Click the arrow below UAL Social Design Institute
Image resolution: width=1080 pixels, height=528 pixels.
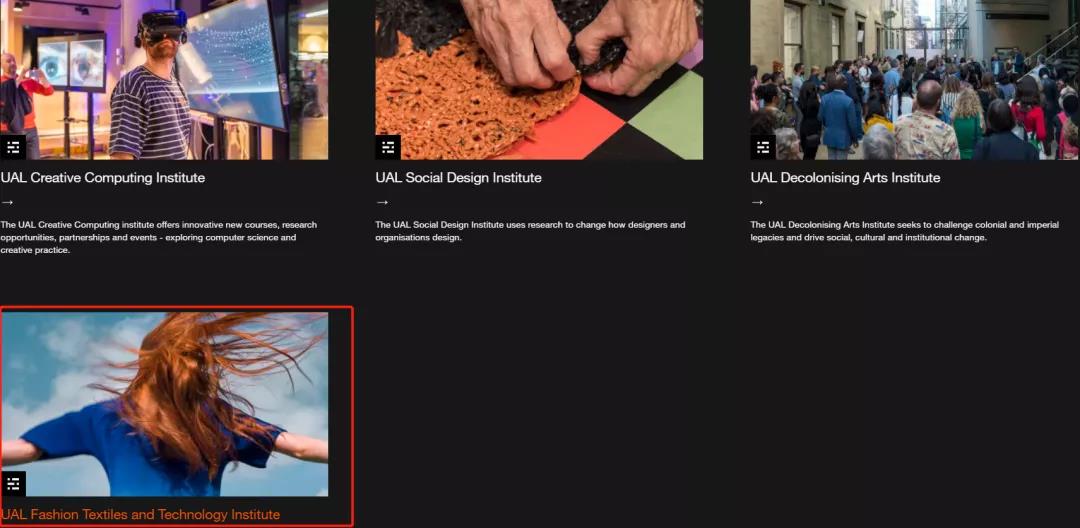coord(382,202)
